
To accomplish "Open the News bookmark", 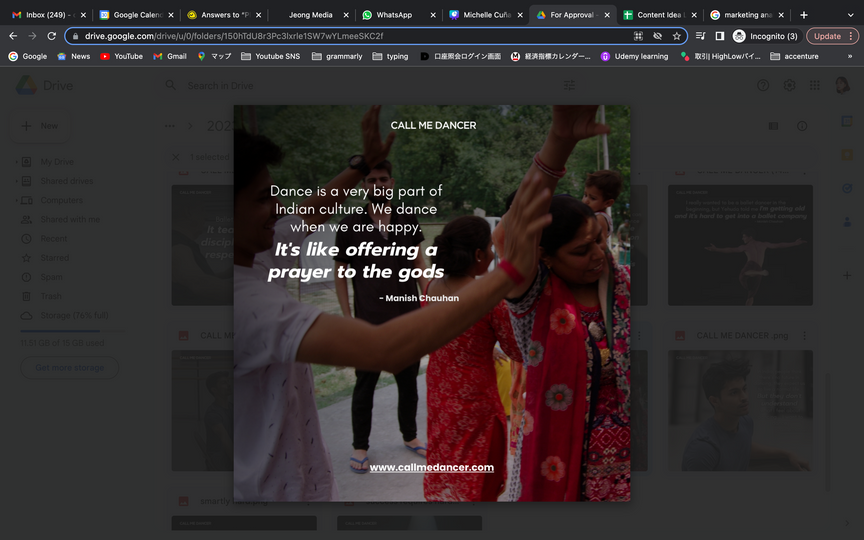I will coord(74,56).
